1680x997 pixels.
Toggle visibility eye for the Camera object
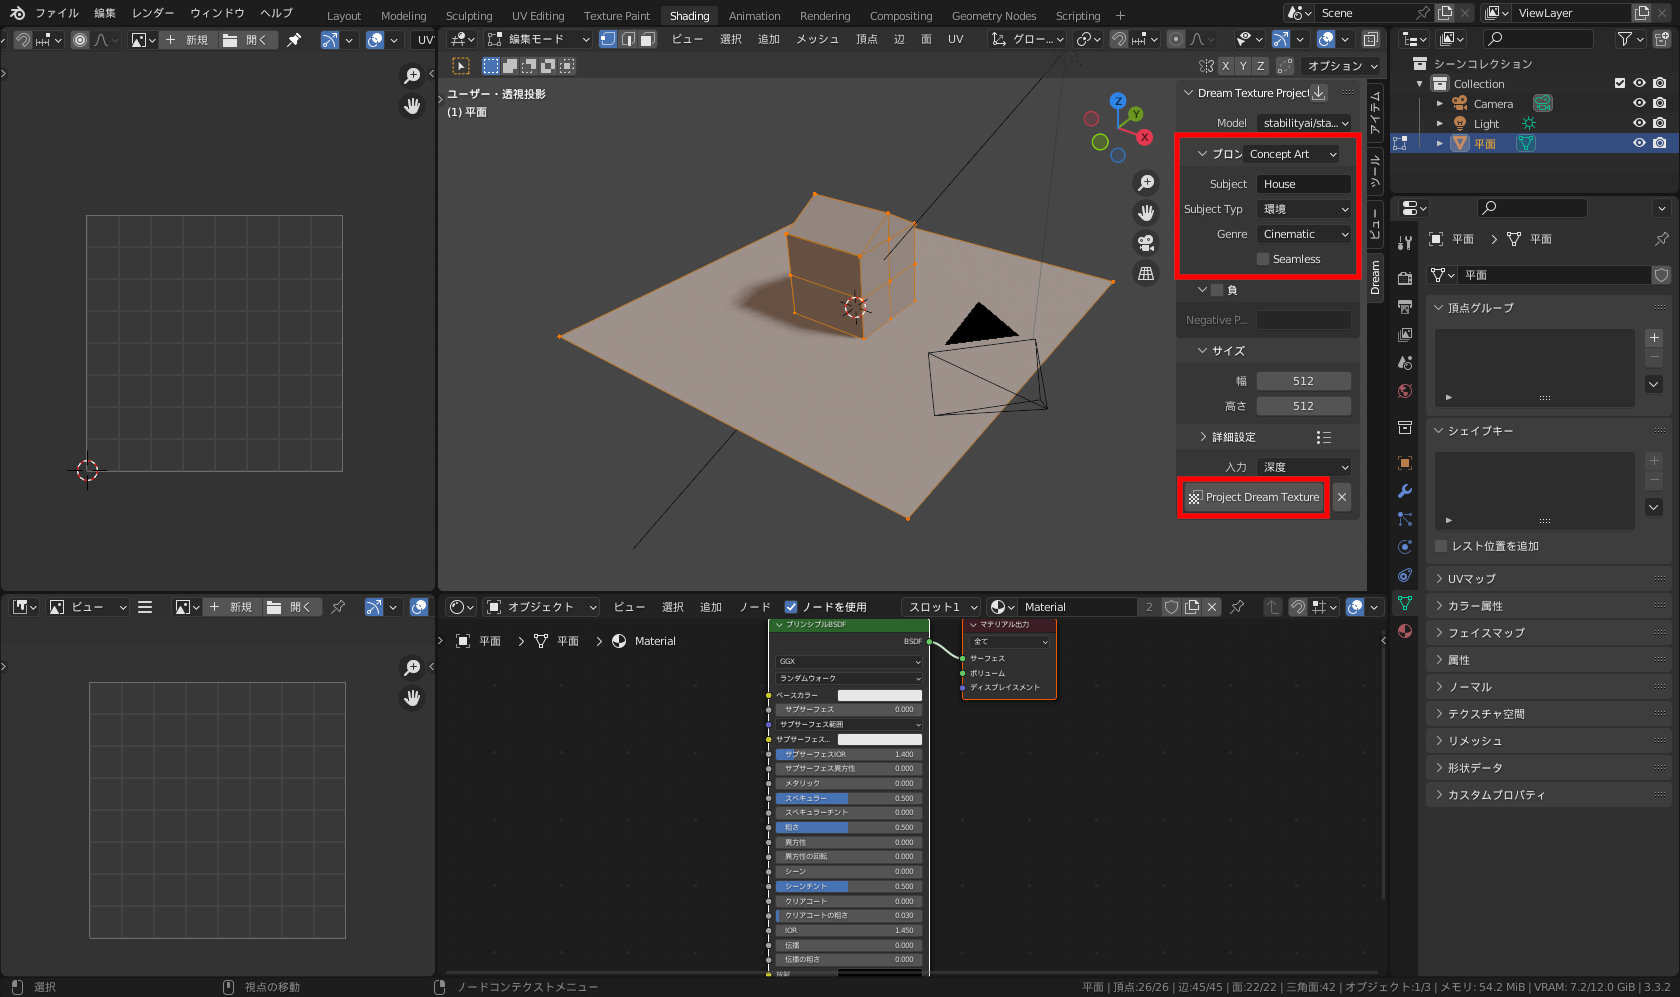coord(1638,103)
